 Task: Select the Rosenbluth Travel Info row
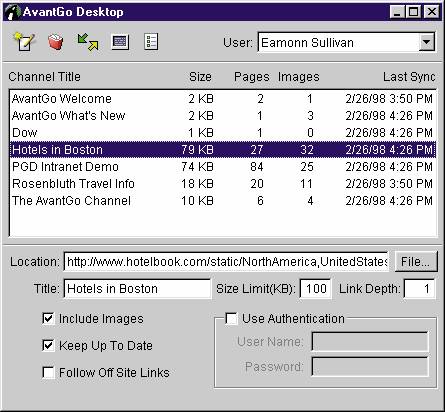tap(223, 184)
